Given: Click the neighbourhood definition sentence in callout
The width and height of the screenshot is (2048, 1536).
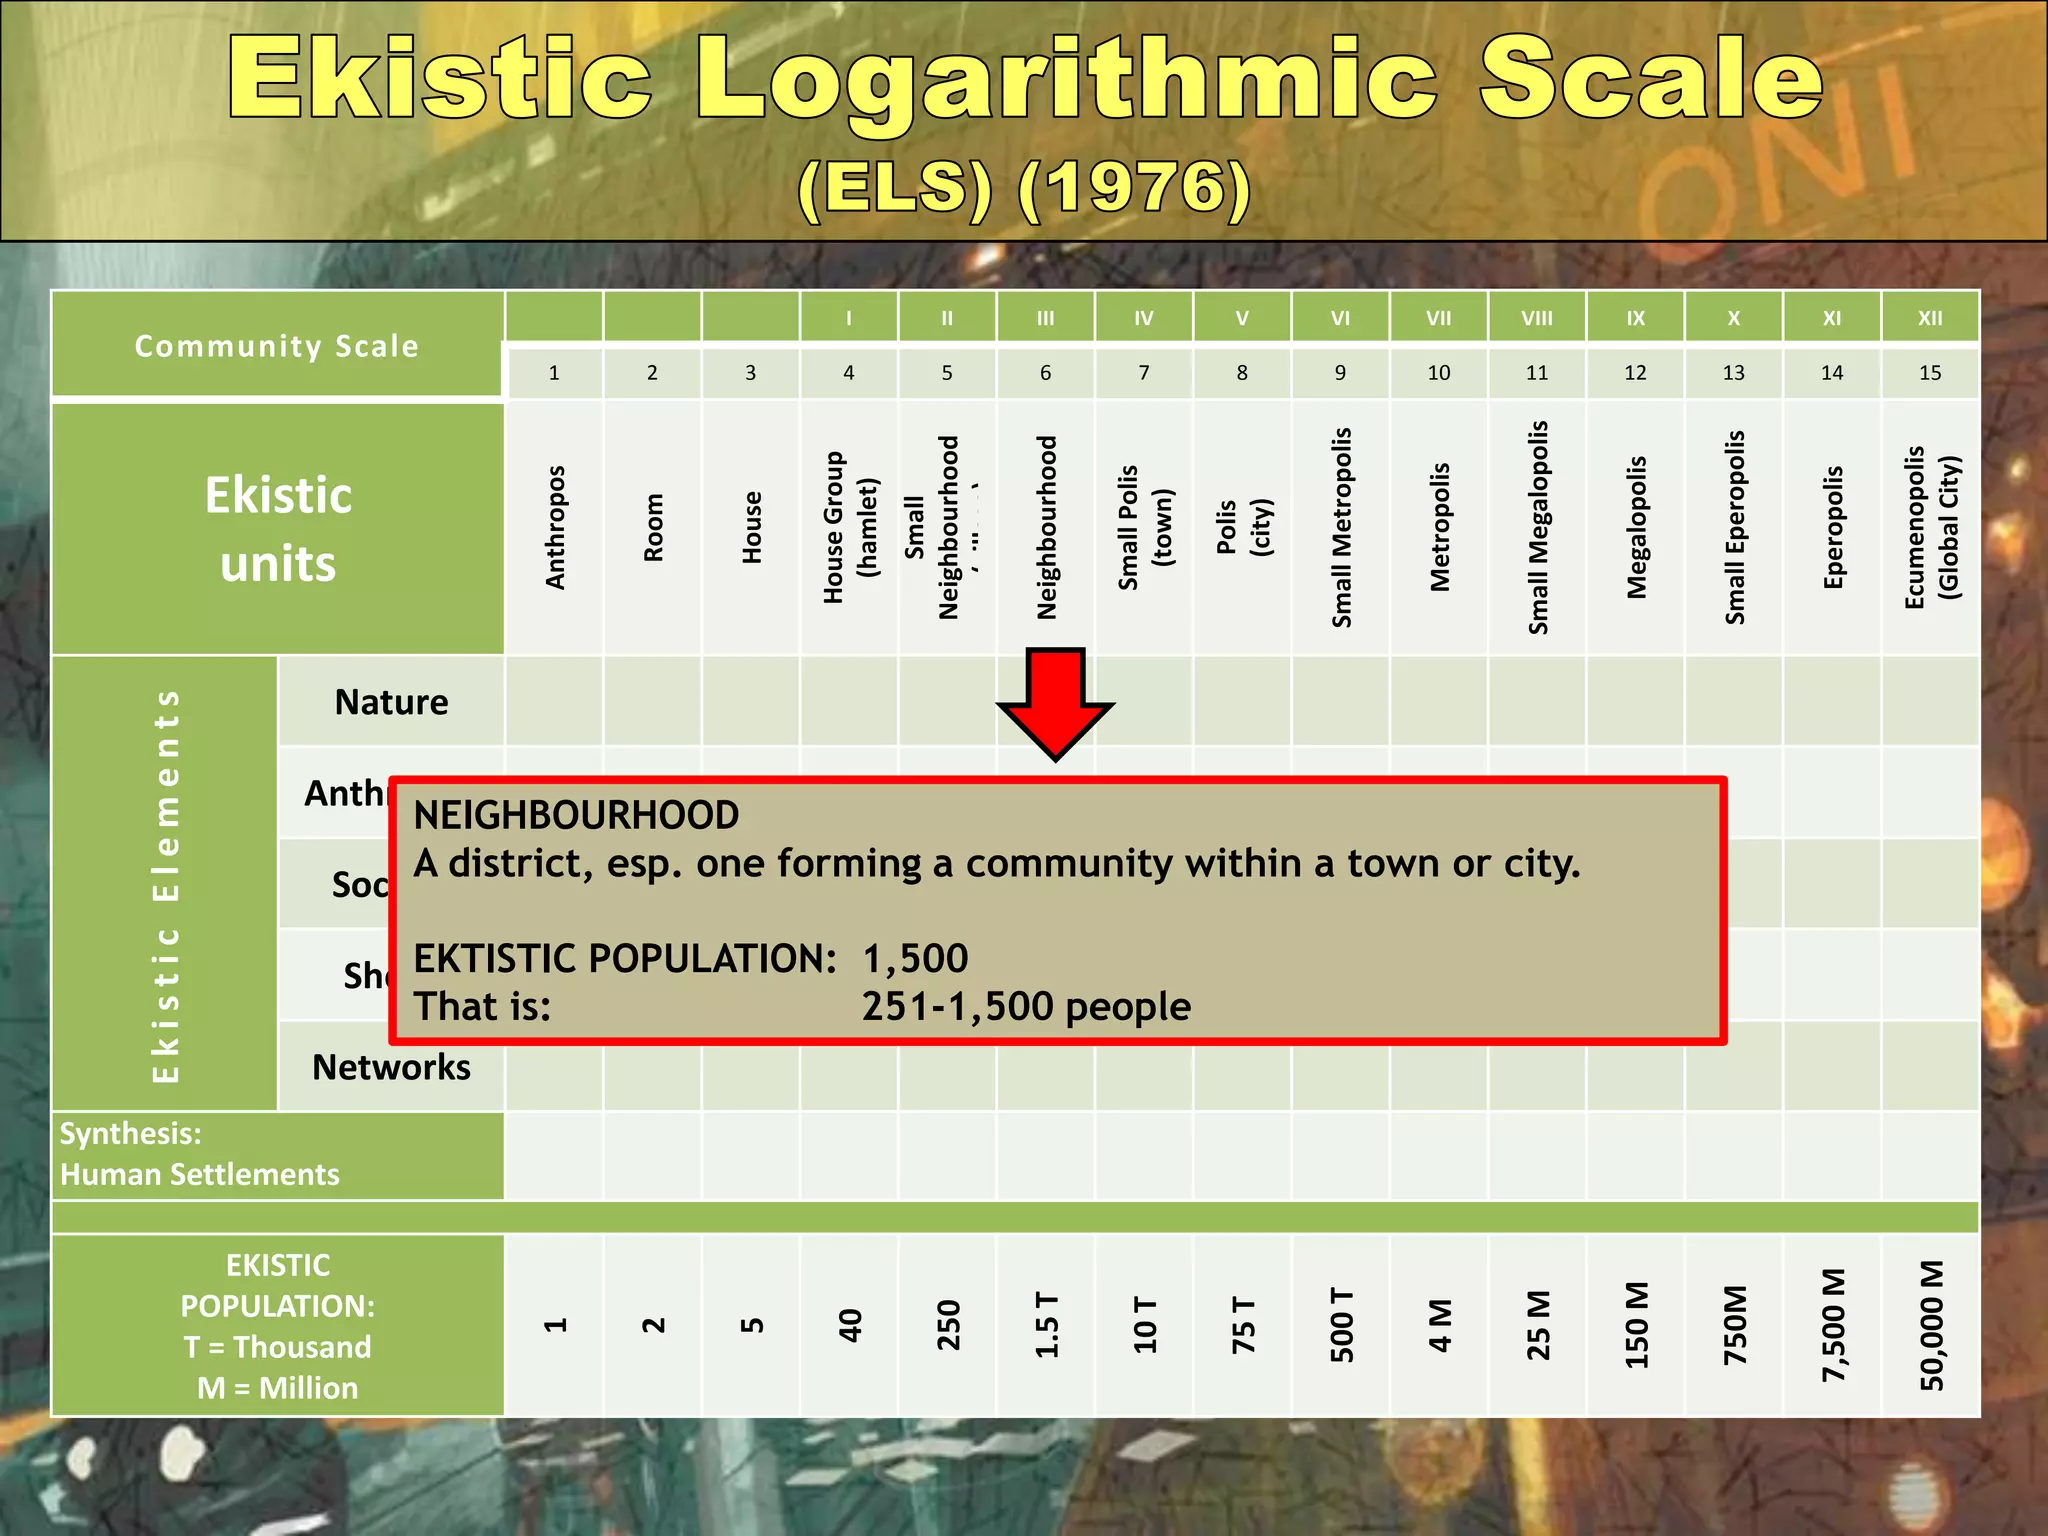Looking at the screenshot, I should pos(997,863).
